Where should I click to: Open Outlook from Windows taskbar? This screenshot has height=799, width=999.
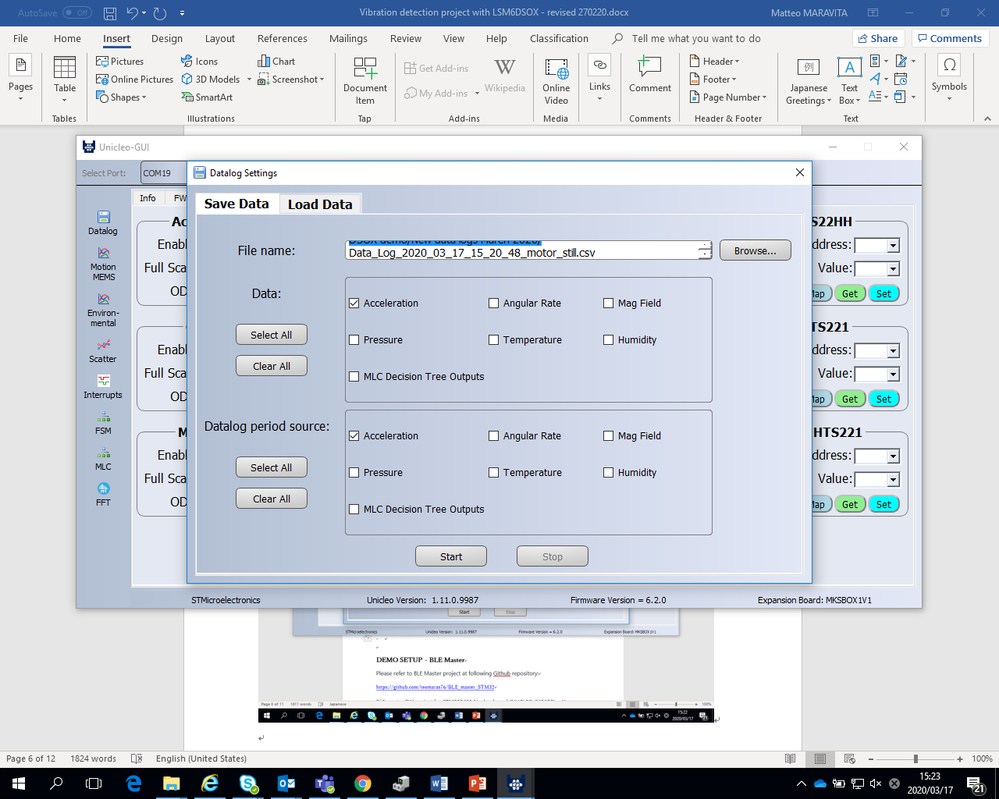pos(286,783)
